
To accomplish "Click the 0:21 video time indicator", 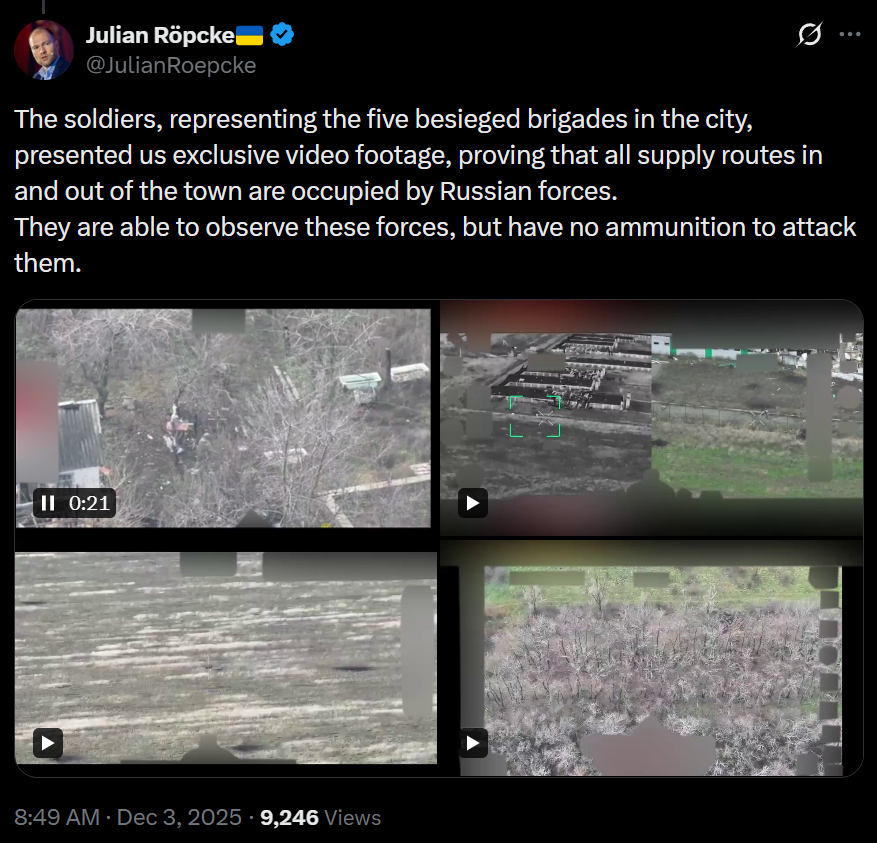I will pos(89,503).
